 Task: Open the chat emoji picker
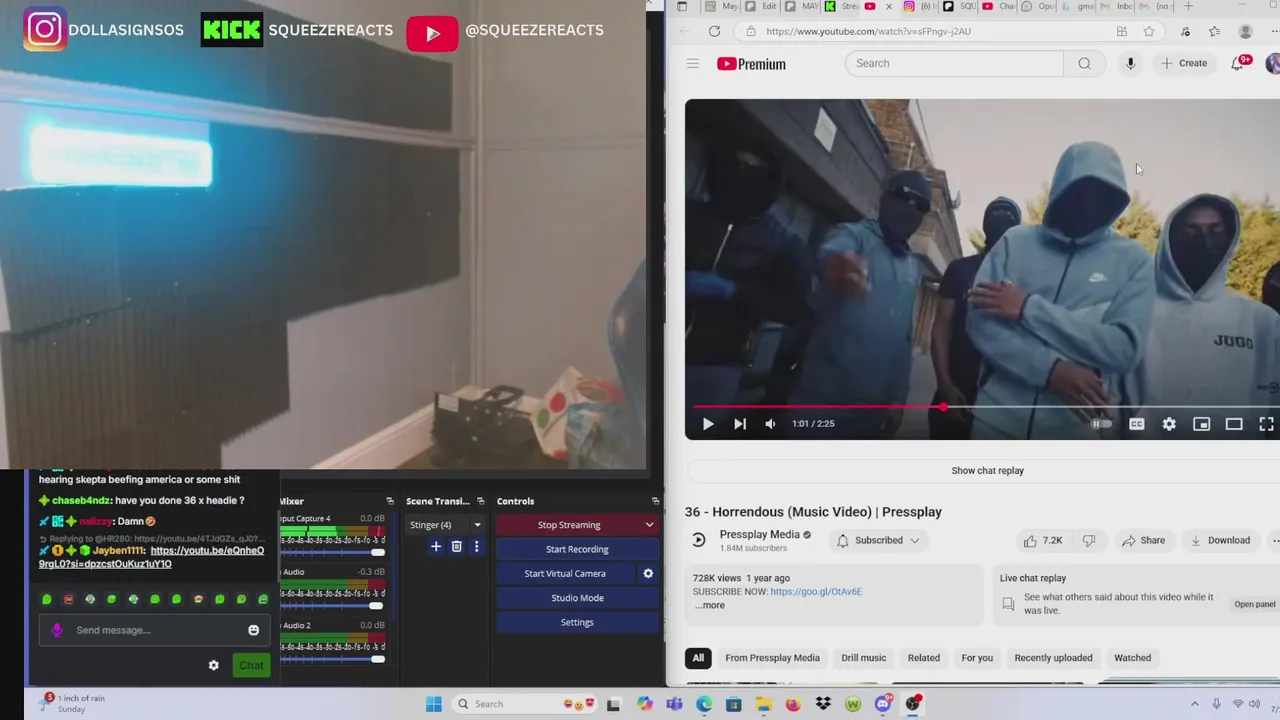click(x=253, y=630)
